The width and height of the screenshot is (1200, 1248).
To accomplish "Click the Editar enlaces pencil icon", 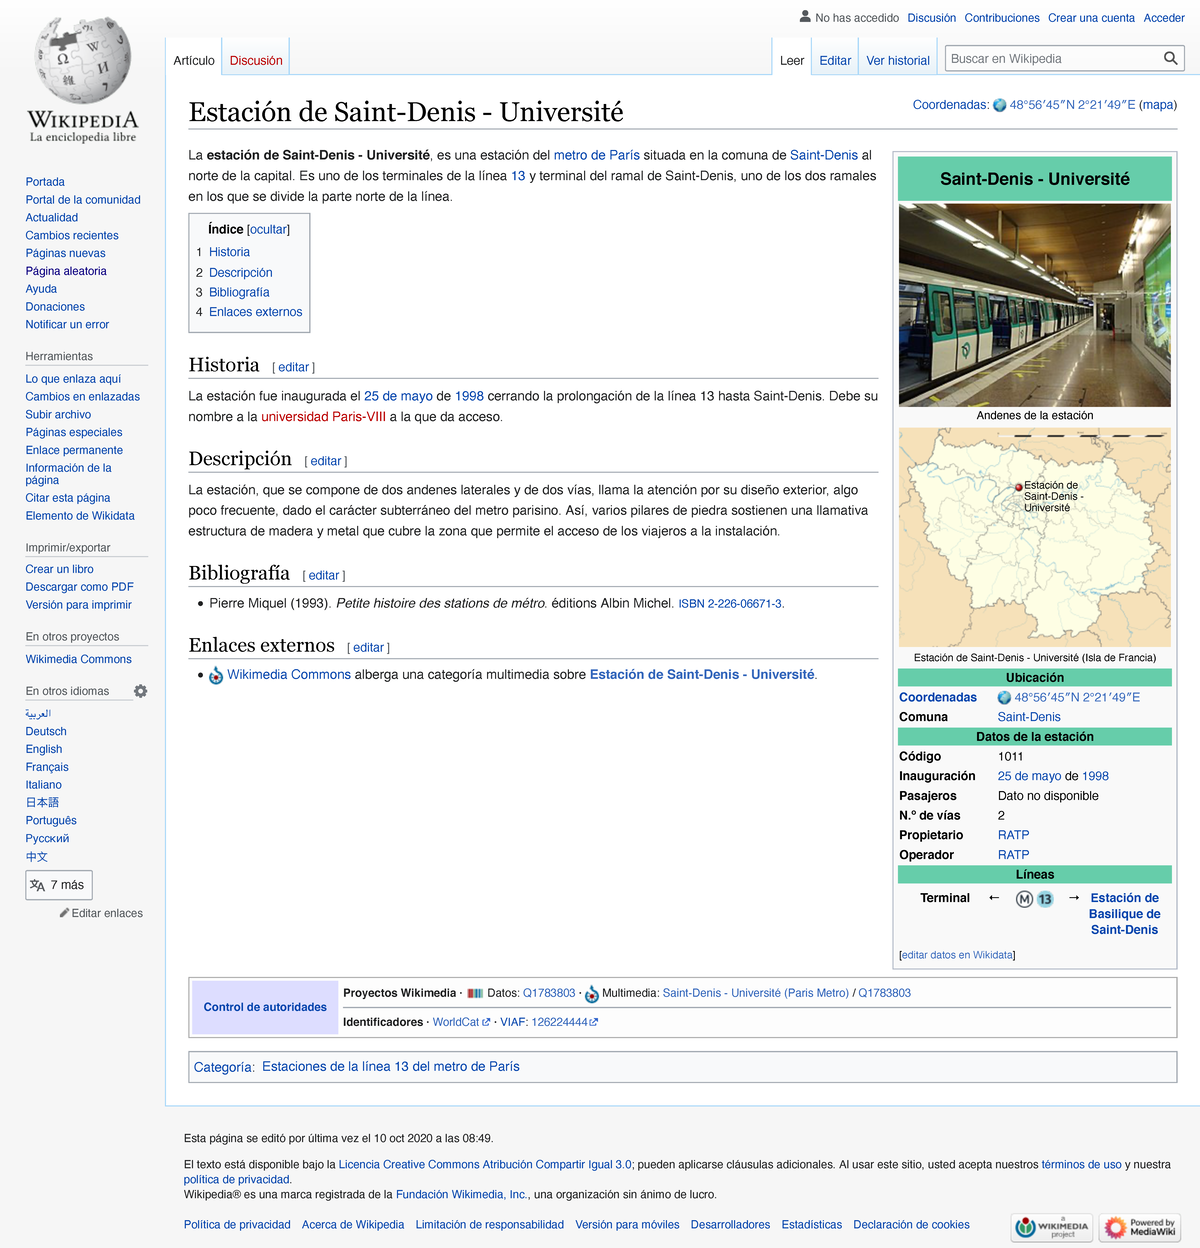I will pyautogui.click(x=62, y=913).
